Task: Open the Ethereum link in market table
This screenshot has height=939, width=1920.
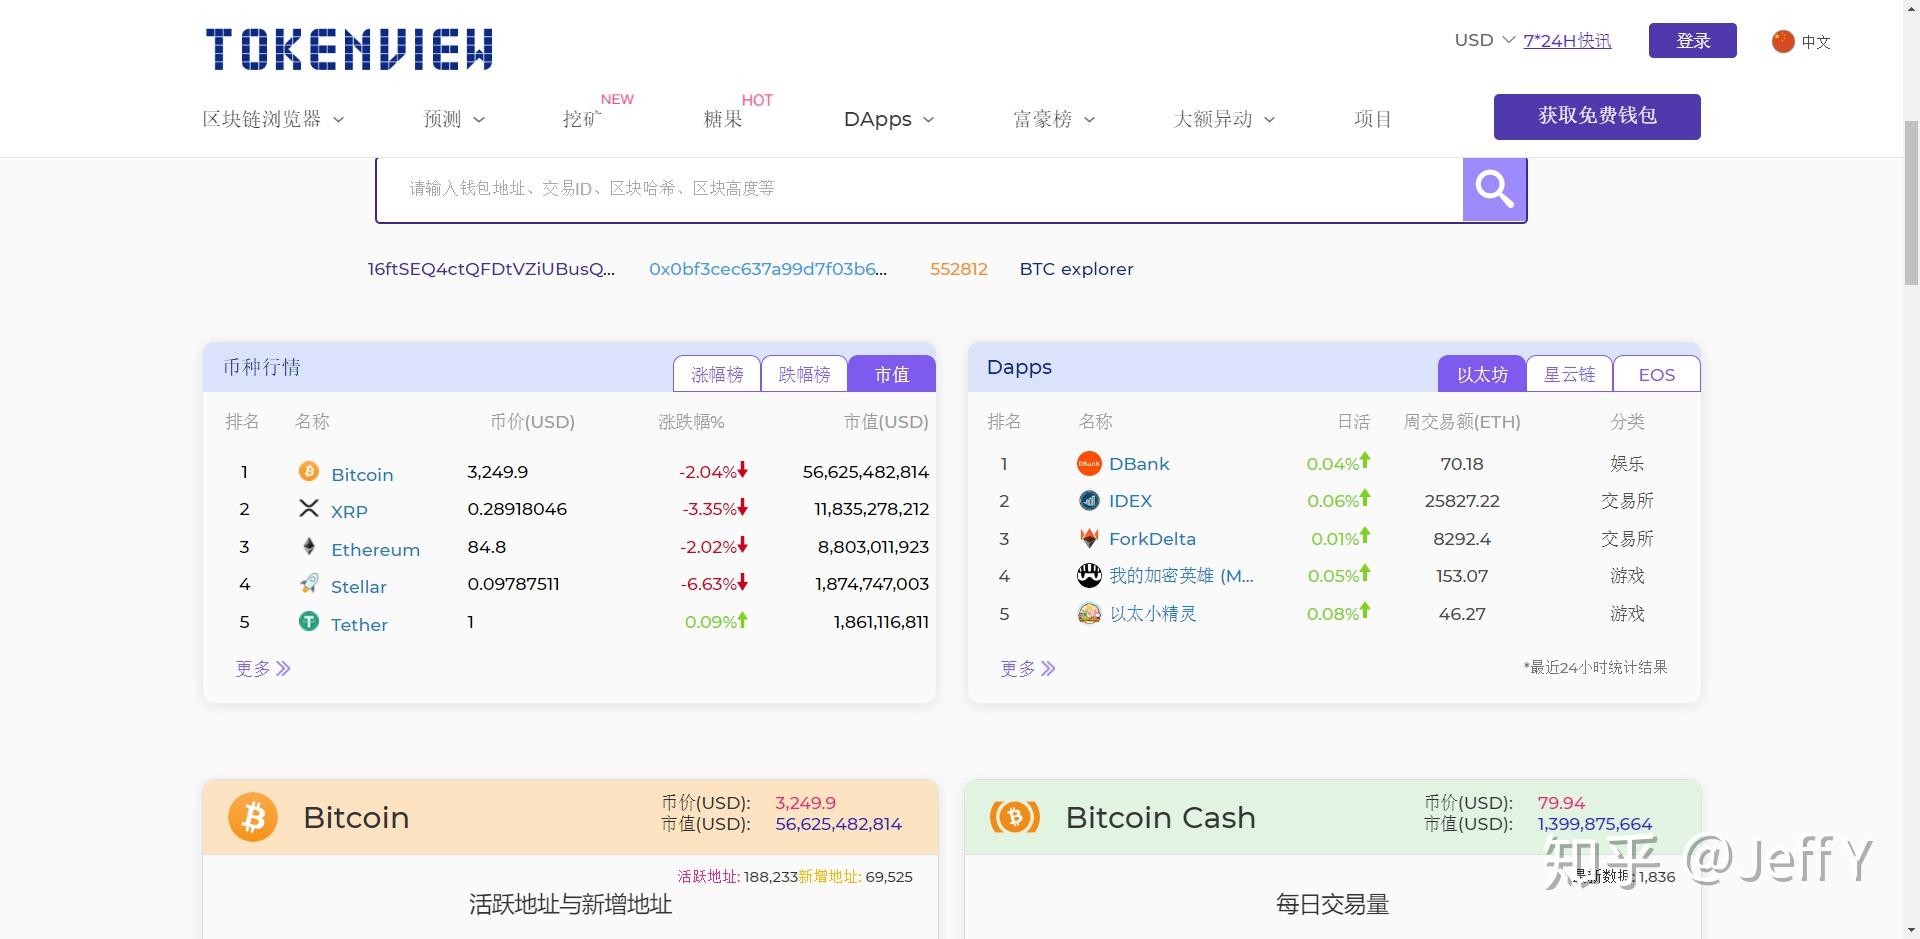Action: [375, 550]
